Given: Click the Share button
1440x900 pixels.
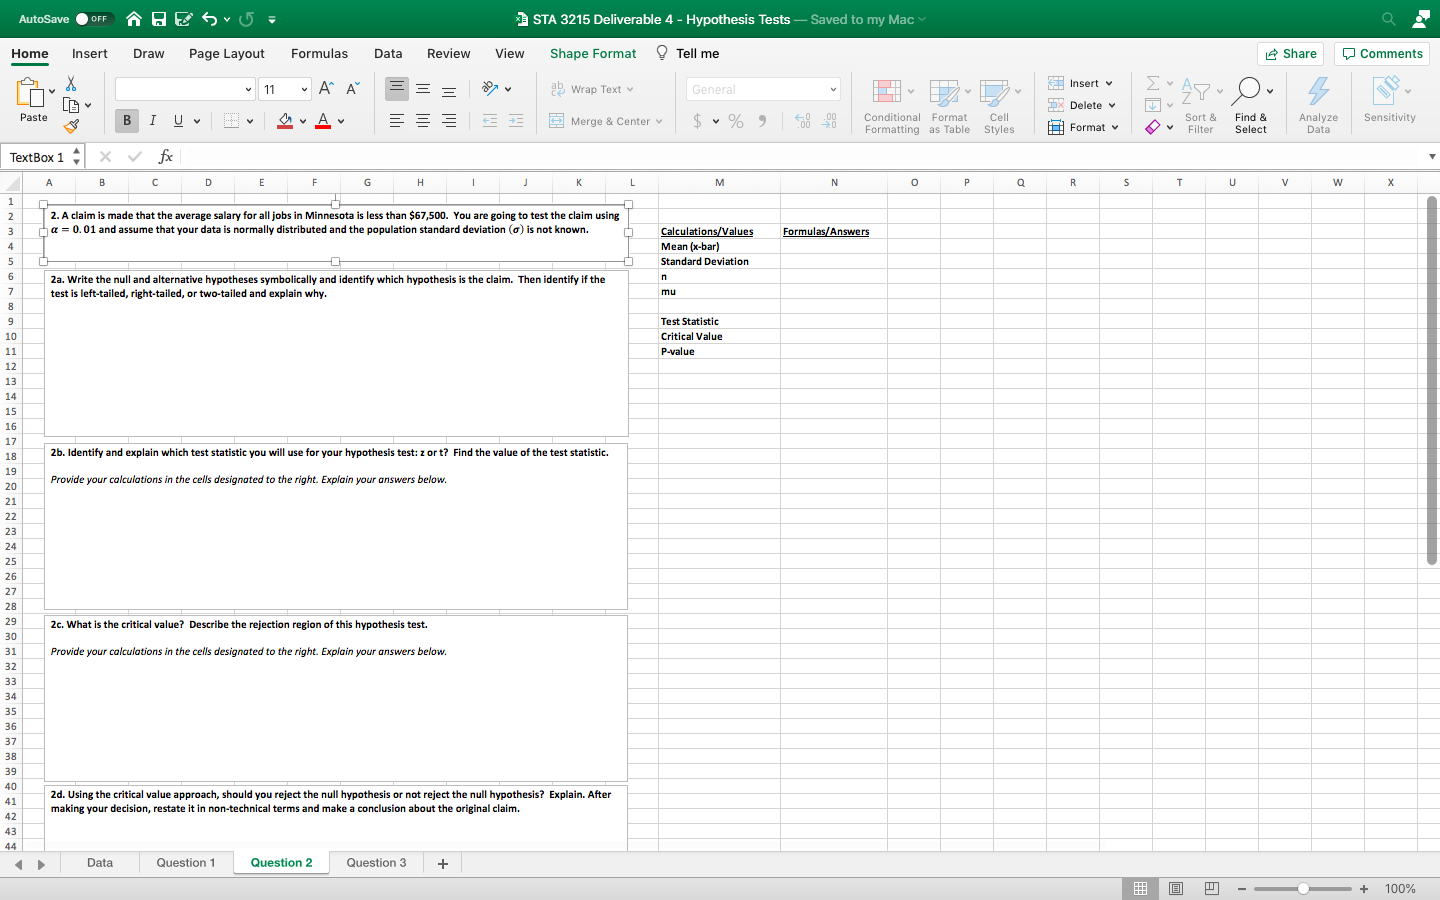Looking at the screenshot, I should [x=1290, y=54].
